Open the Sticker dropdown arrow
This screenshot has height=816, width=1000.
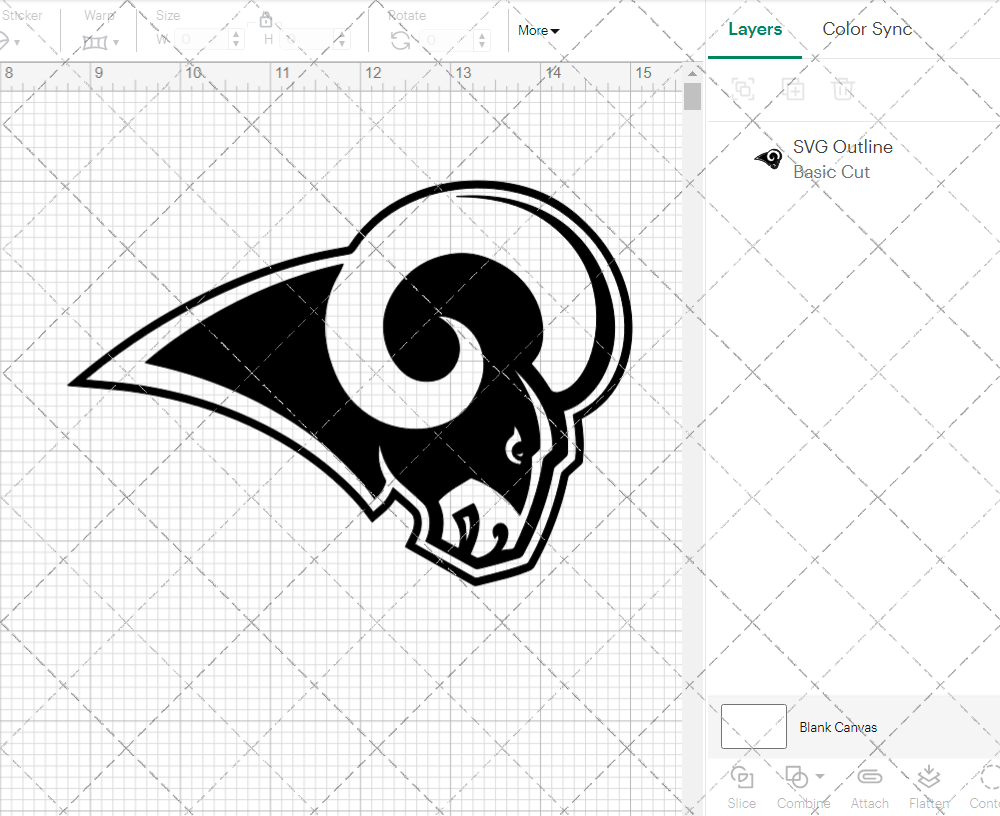click(x=17, y=42)
